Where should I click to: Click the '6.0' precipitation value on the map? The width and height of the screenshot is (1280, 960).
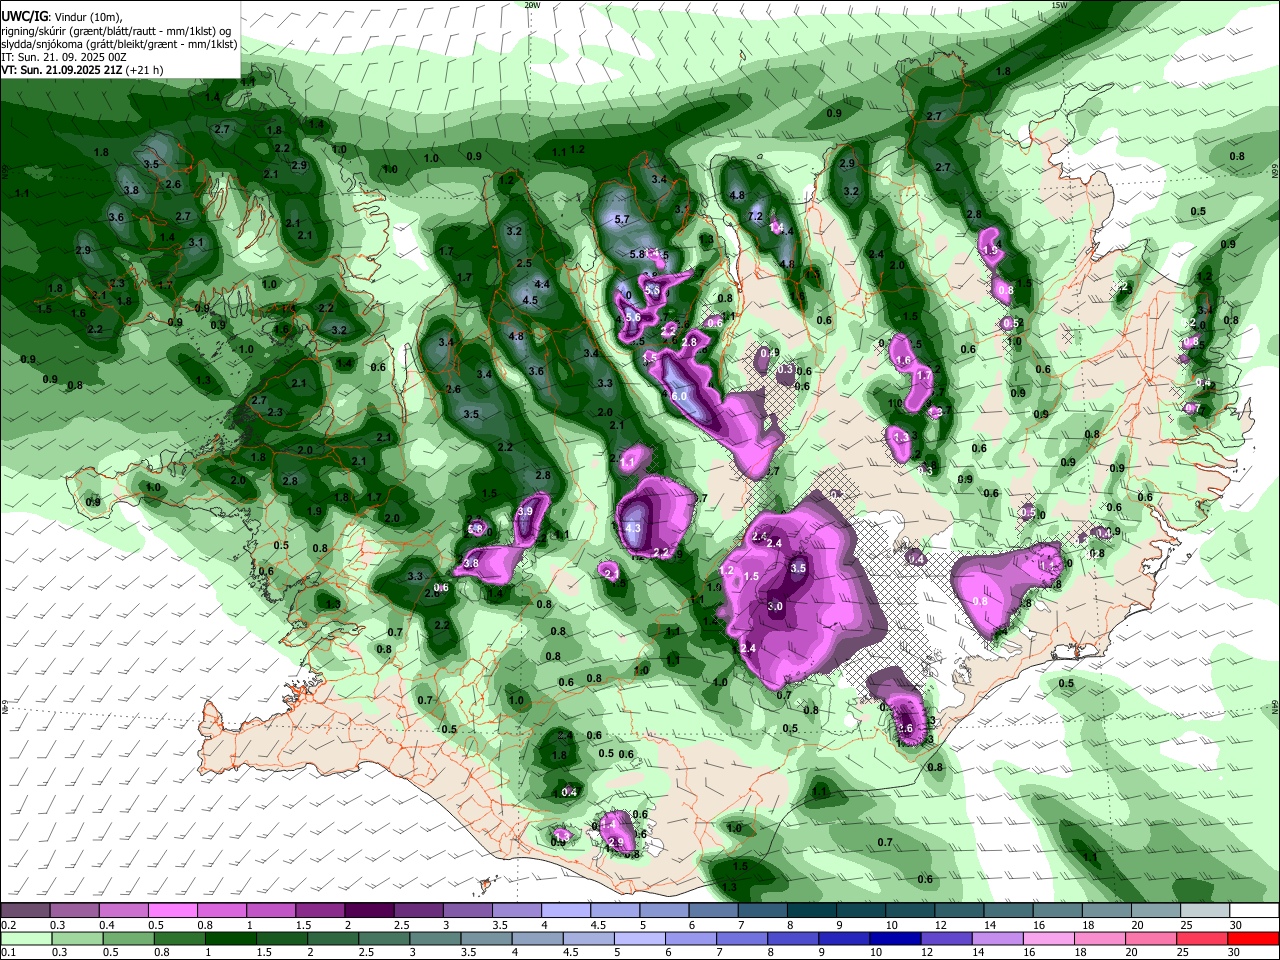[679, 396]
